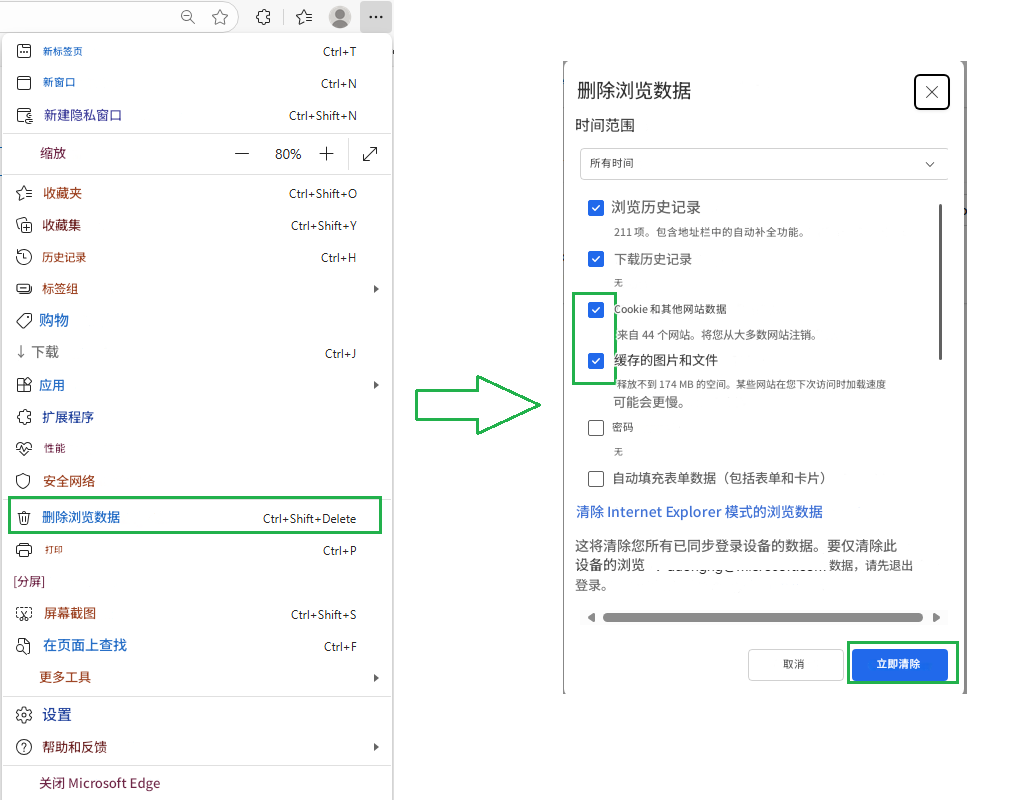1030x800 pixels.
Task: Click the 新标签页 new tab icon
Action: tap(24, 51)
